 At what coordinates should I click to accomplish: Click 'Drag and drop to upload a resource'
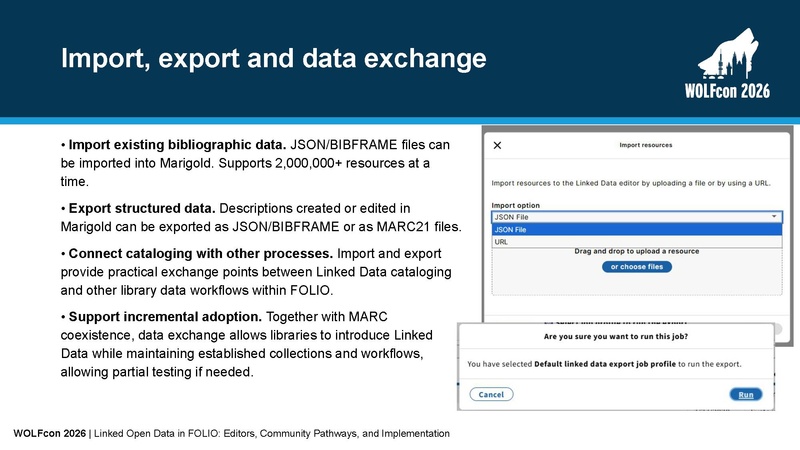coord(637,251)
